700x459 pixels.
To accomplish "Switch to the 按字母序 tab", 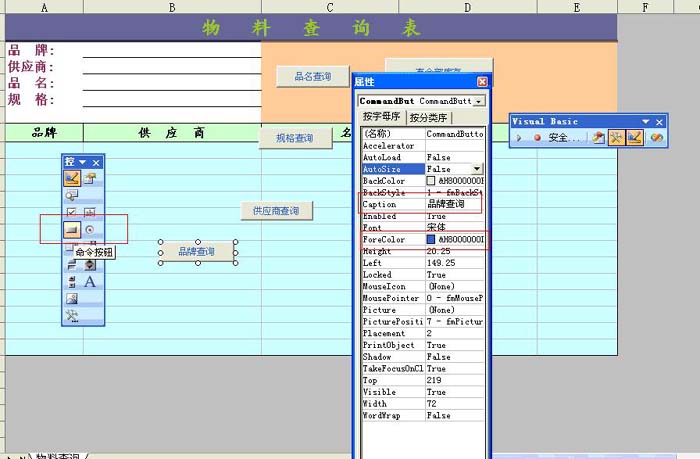I will pyautogui.click(x=381, y=117).
